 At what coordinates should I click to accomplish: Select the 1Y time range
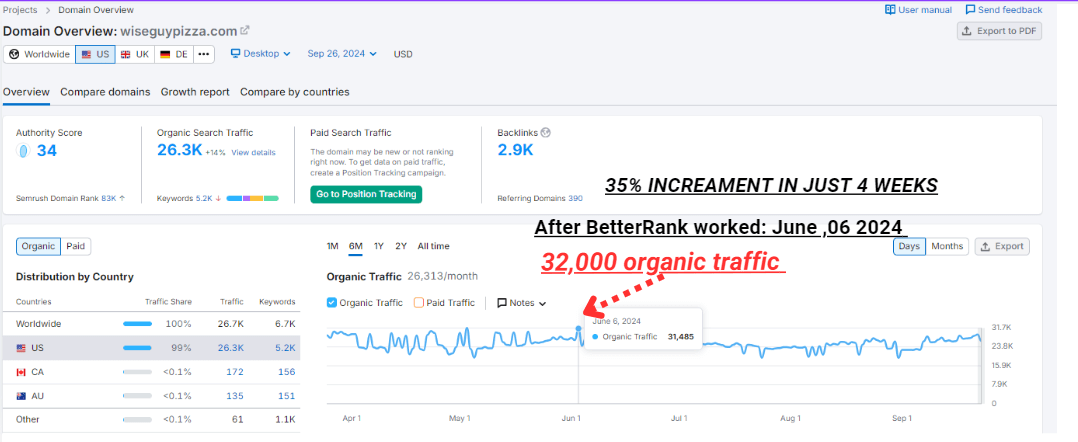[x=379, y=246]
